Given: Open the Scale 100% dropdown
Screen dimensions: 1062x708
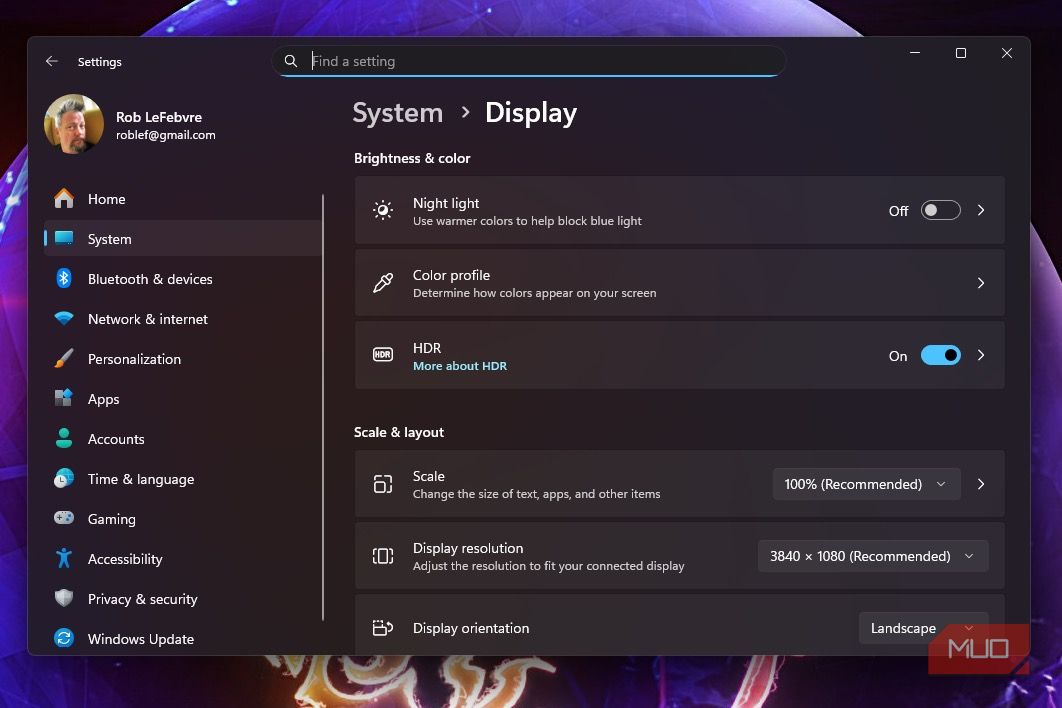Looking at the screenshot, I should (866, 484).
